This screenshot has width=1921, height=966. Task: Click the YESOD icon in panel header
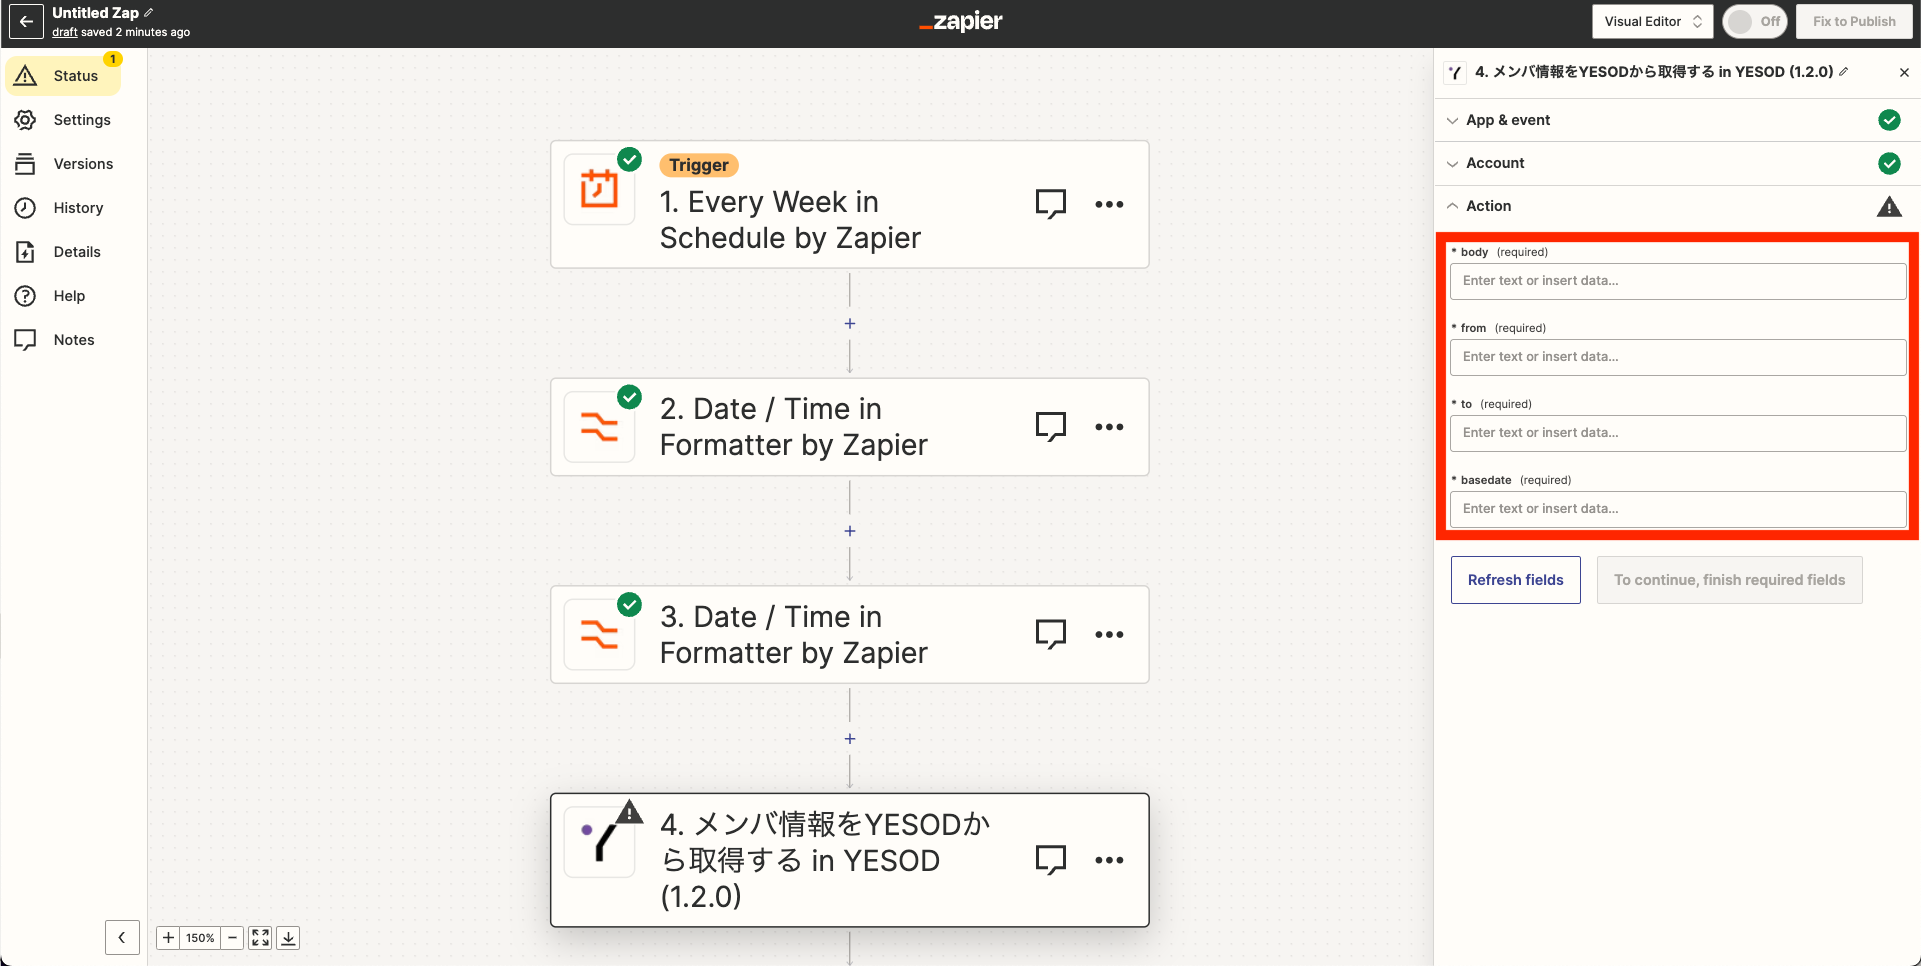click(1455, 72)
